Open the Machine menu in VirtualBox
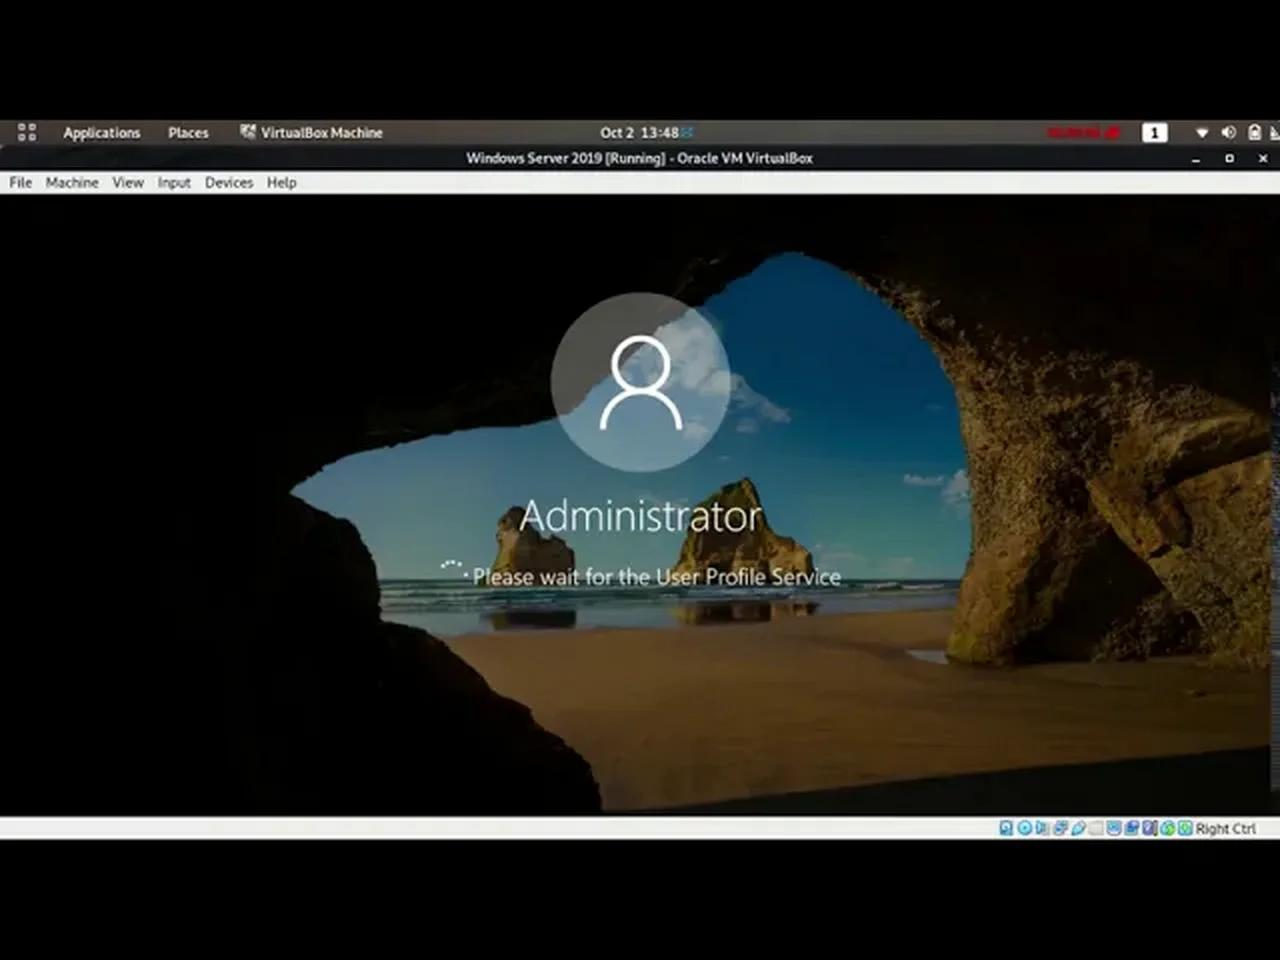The height and width of the screenshot is (960, 1280). pos(71,182)
